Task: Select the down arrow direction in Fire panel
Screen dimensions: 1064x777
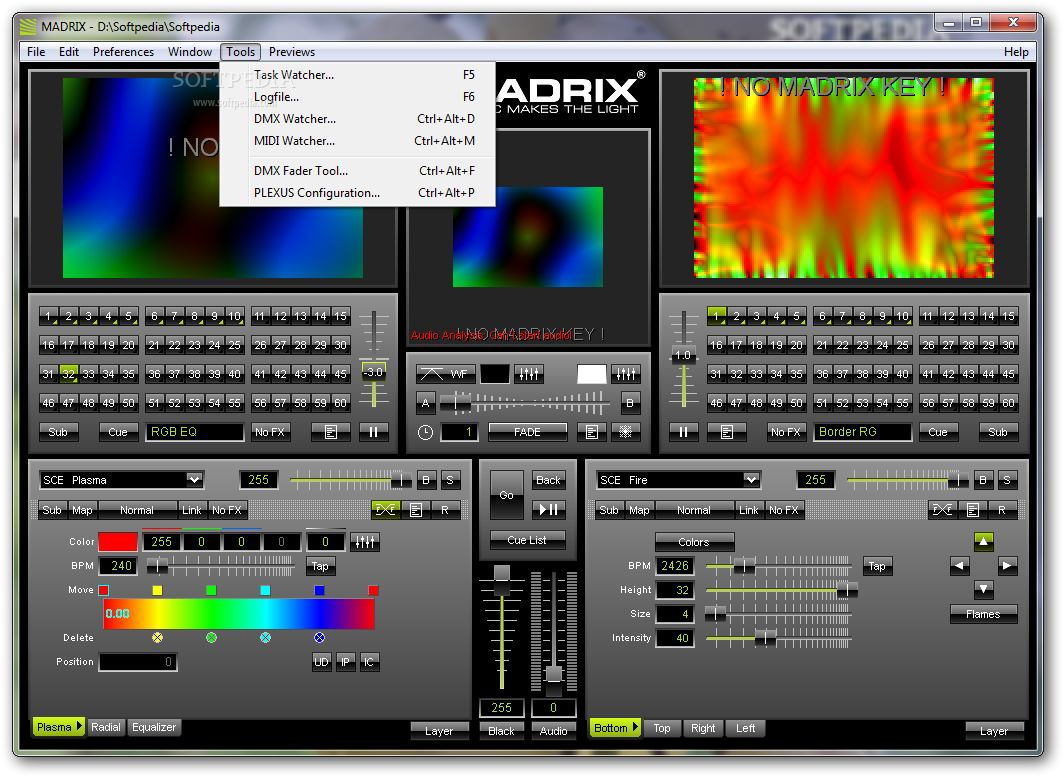Action: tap(983, 588)
